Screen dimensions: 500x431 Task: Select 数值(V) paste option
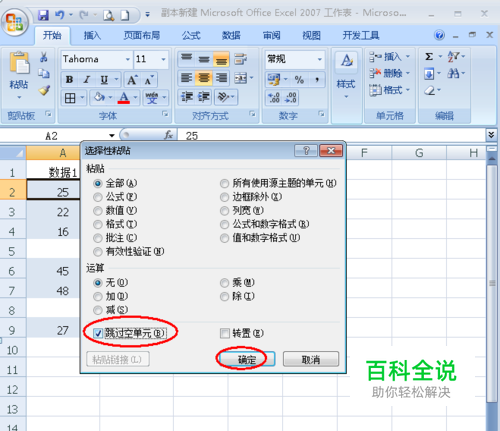(x=115, y=210)
